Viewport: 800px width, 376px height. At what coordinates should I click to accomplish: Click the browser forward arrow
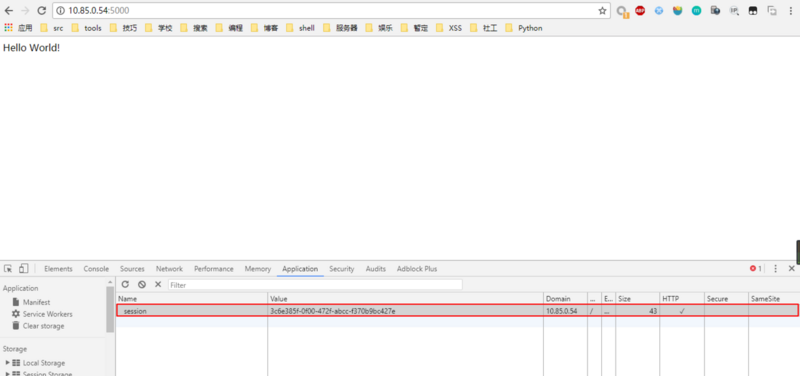pyautogui.click(x=25, y=11)
